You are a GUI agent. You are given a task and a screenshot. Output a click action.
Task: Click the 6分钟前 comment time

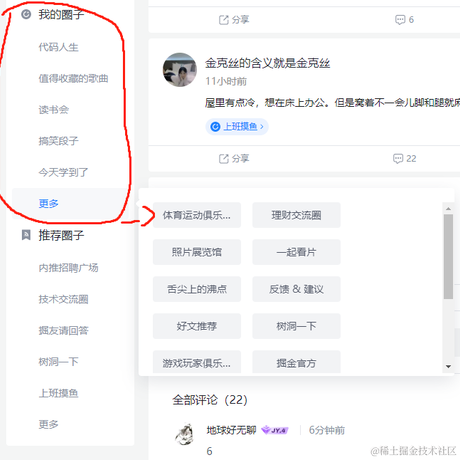327,430
